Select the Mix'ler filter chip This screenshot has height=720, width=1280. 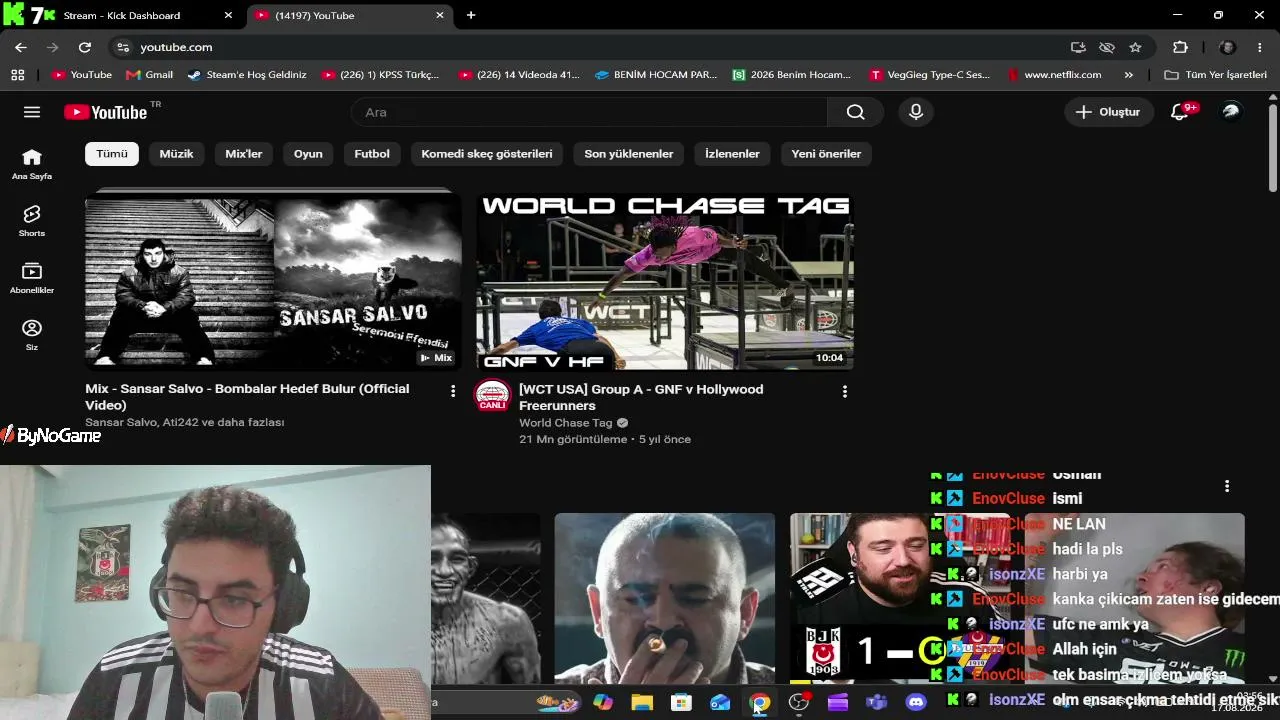pyautogui.click(x=244, y=154)
